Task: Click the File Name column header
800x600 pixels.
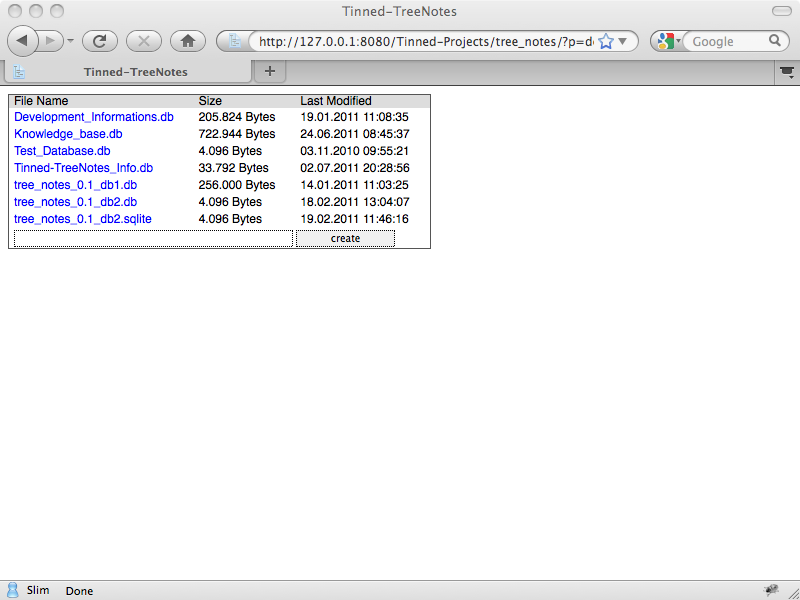Action: tap(41, 101)
